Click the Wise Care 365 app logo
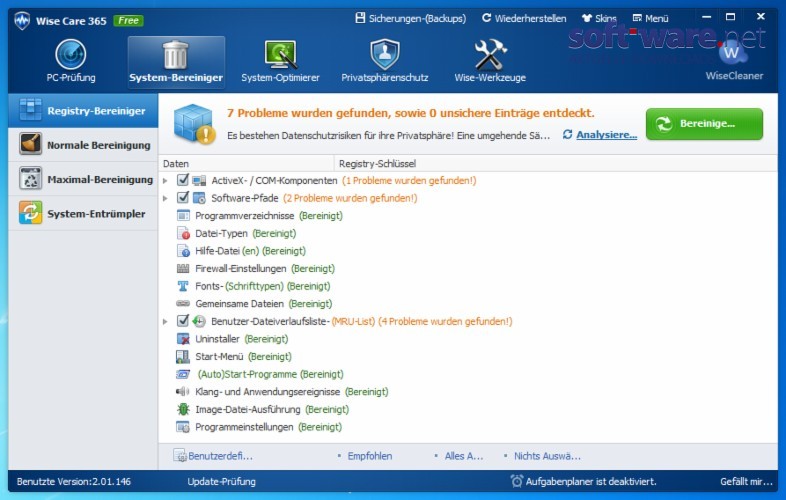The width and height of the screenshot is (786, 500). 22,21
